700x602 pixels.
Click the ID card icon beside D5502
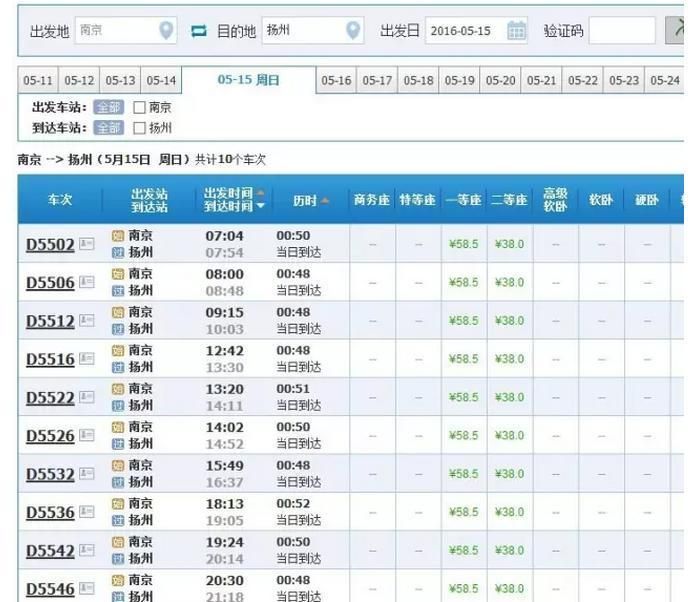(87, 244)
